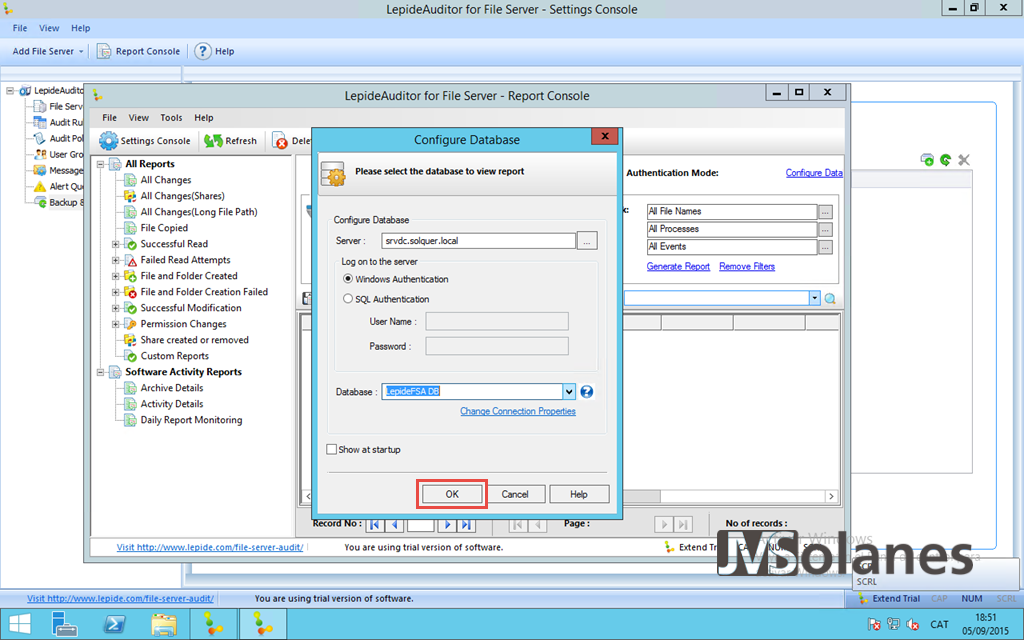
Task: Click the Delete icon in Report Console toolbar
Action: click(x=280, y=141)
